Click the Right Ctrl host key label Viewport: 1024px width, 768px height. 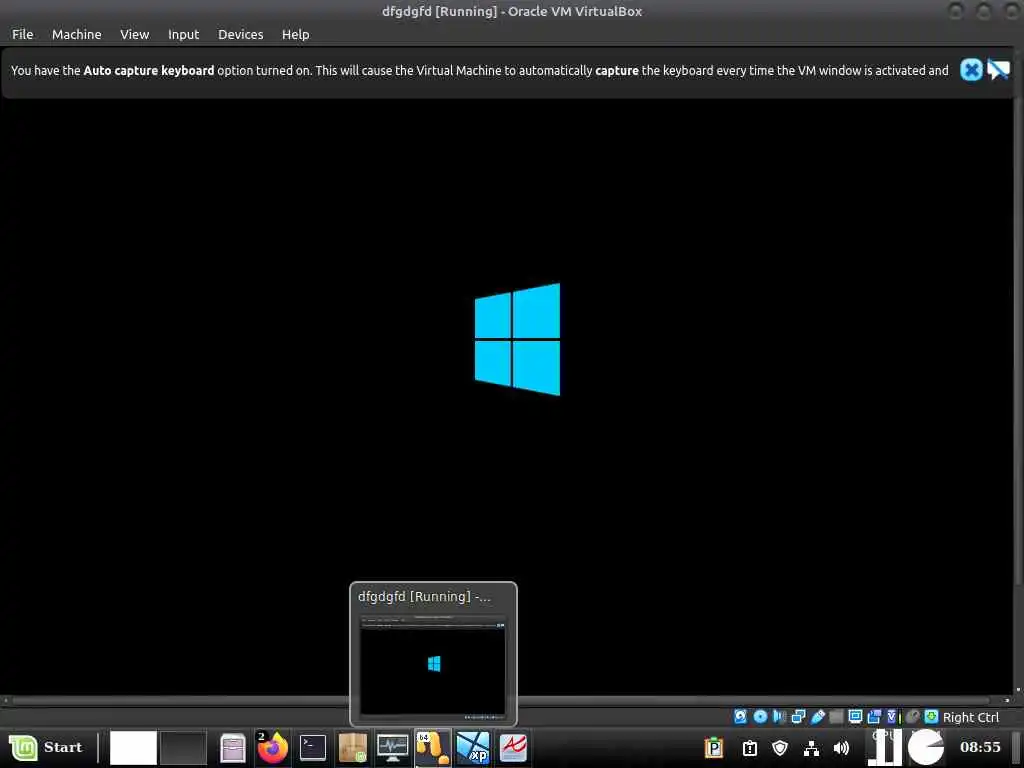tap(971, 717)
